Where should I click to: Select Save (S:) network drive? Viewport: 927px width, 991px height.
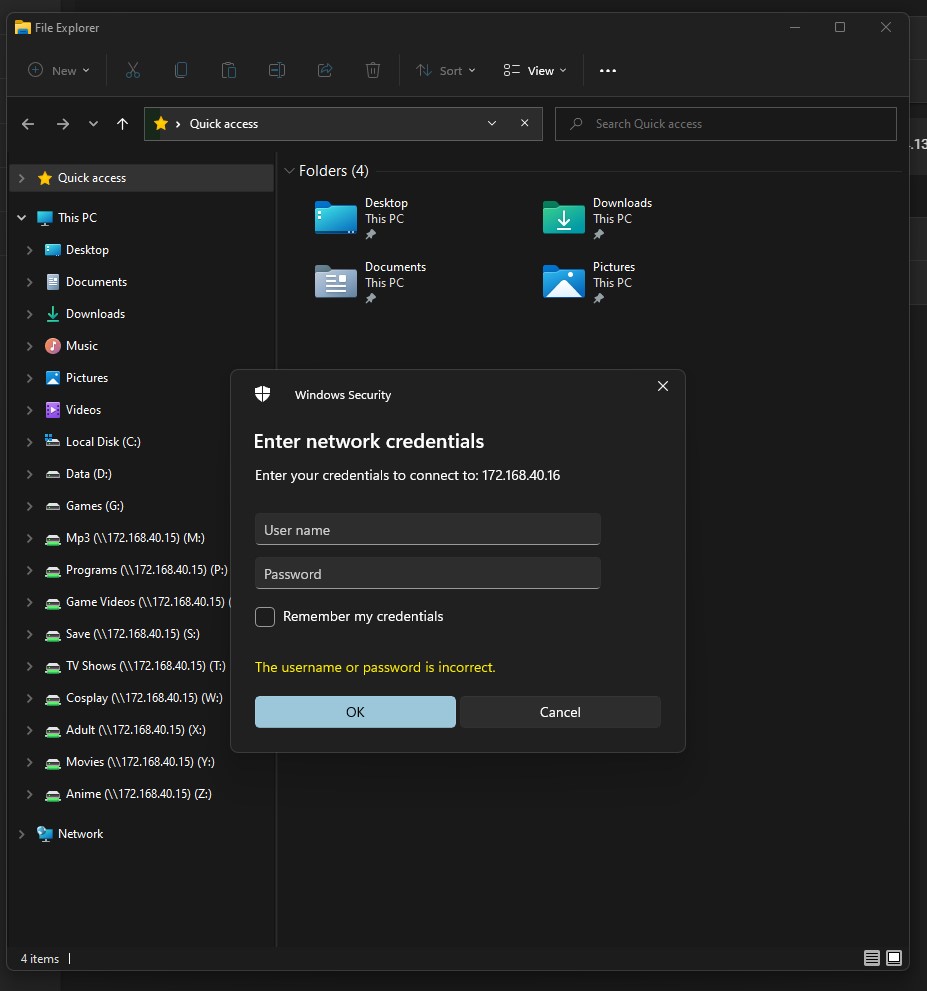pos(133,634)
